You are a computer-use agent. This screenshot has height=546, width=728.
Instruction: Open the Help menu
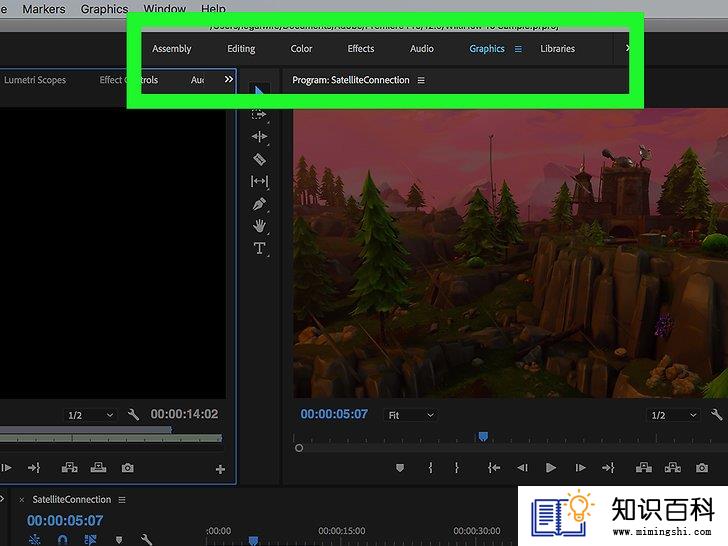[213, 9]
